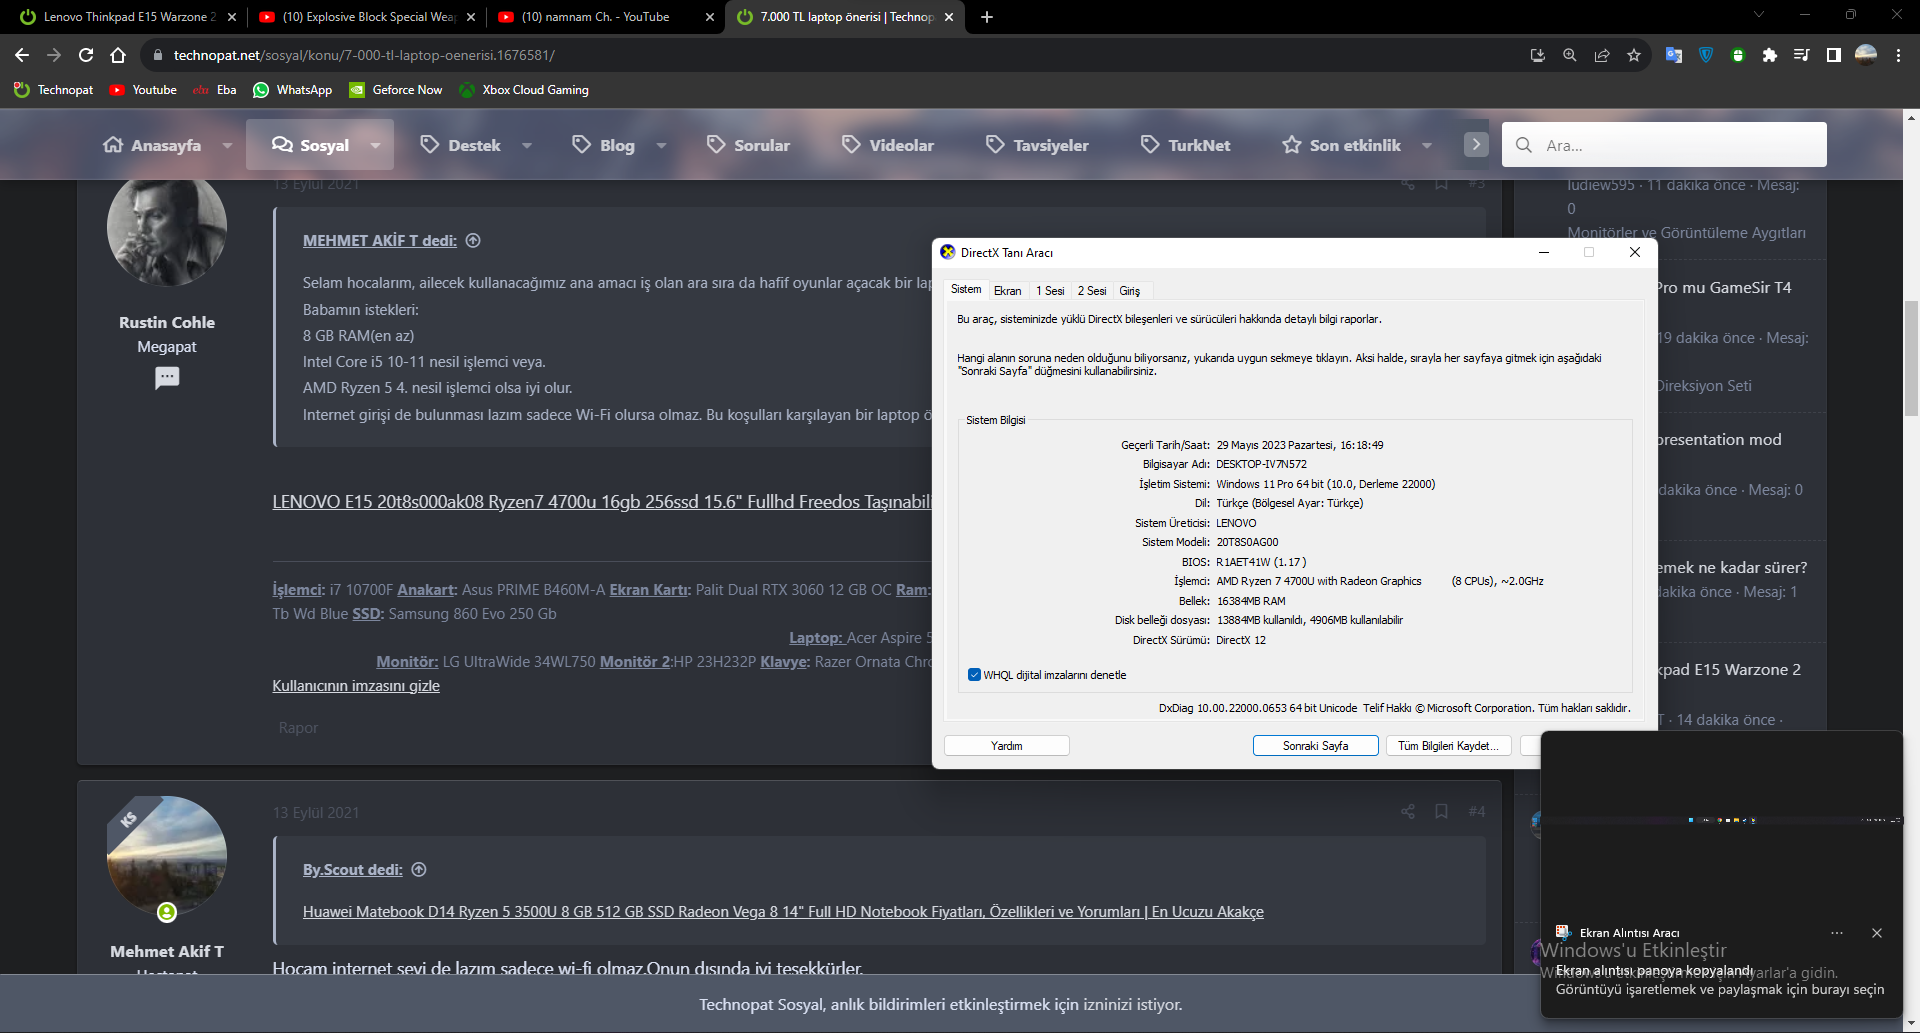Expand the Blog menu arrow
1920x1033 pixels.
click(661, 146)
